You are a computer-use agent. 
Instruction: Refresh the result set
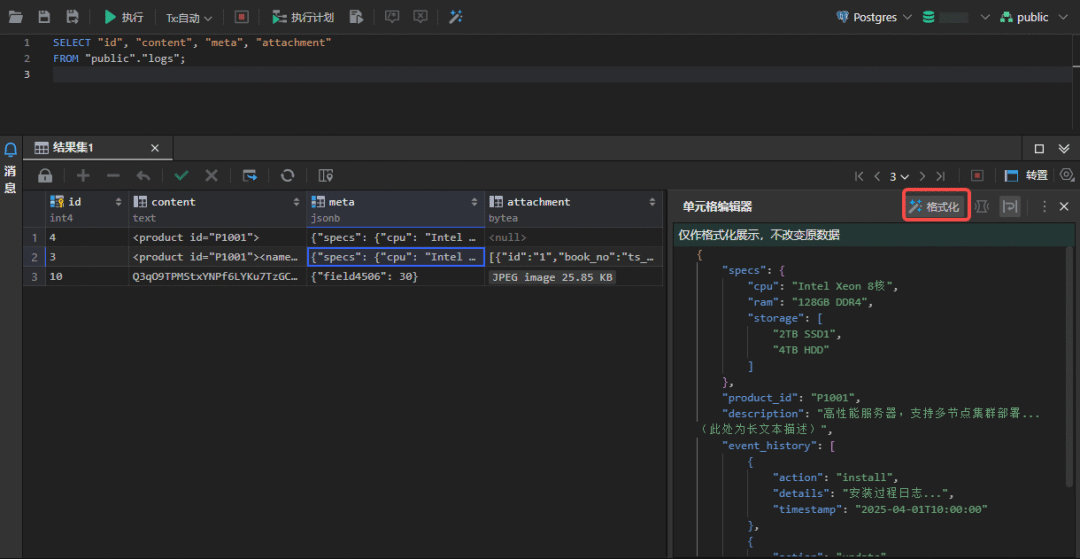[287, 175]
